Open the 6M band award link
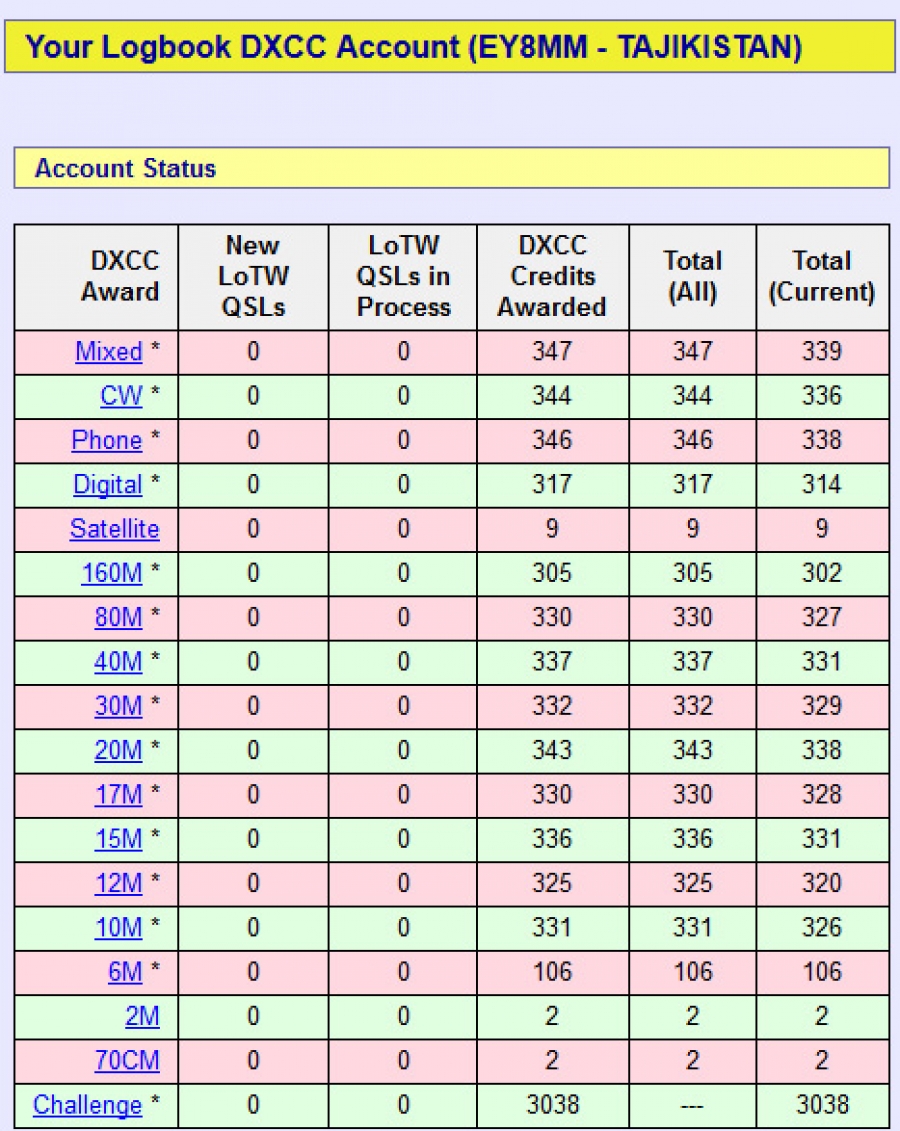 pyautogui.click(x=125, y=972)
